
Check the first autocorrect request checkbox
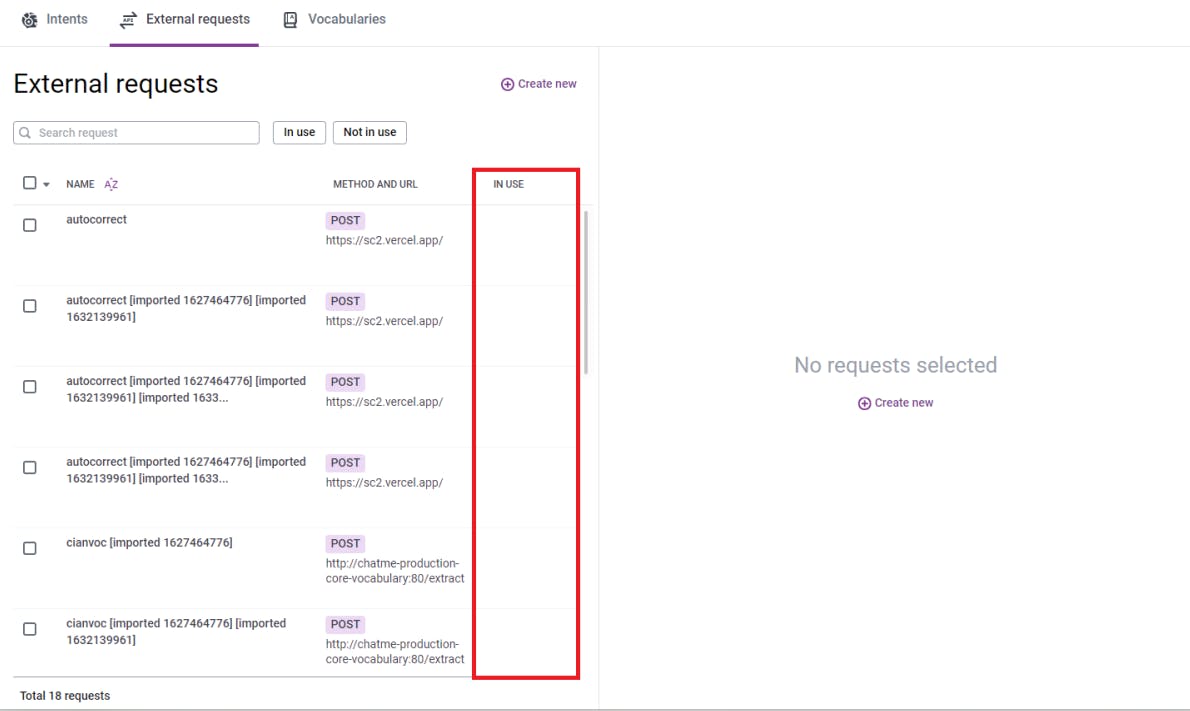30,225
